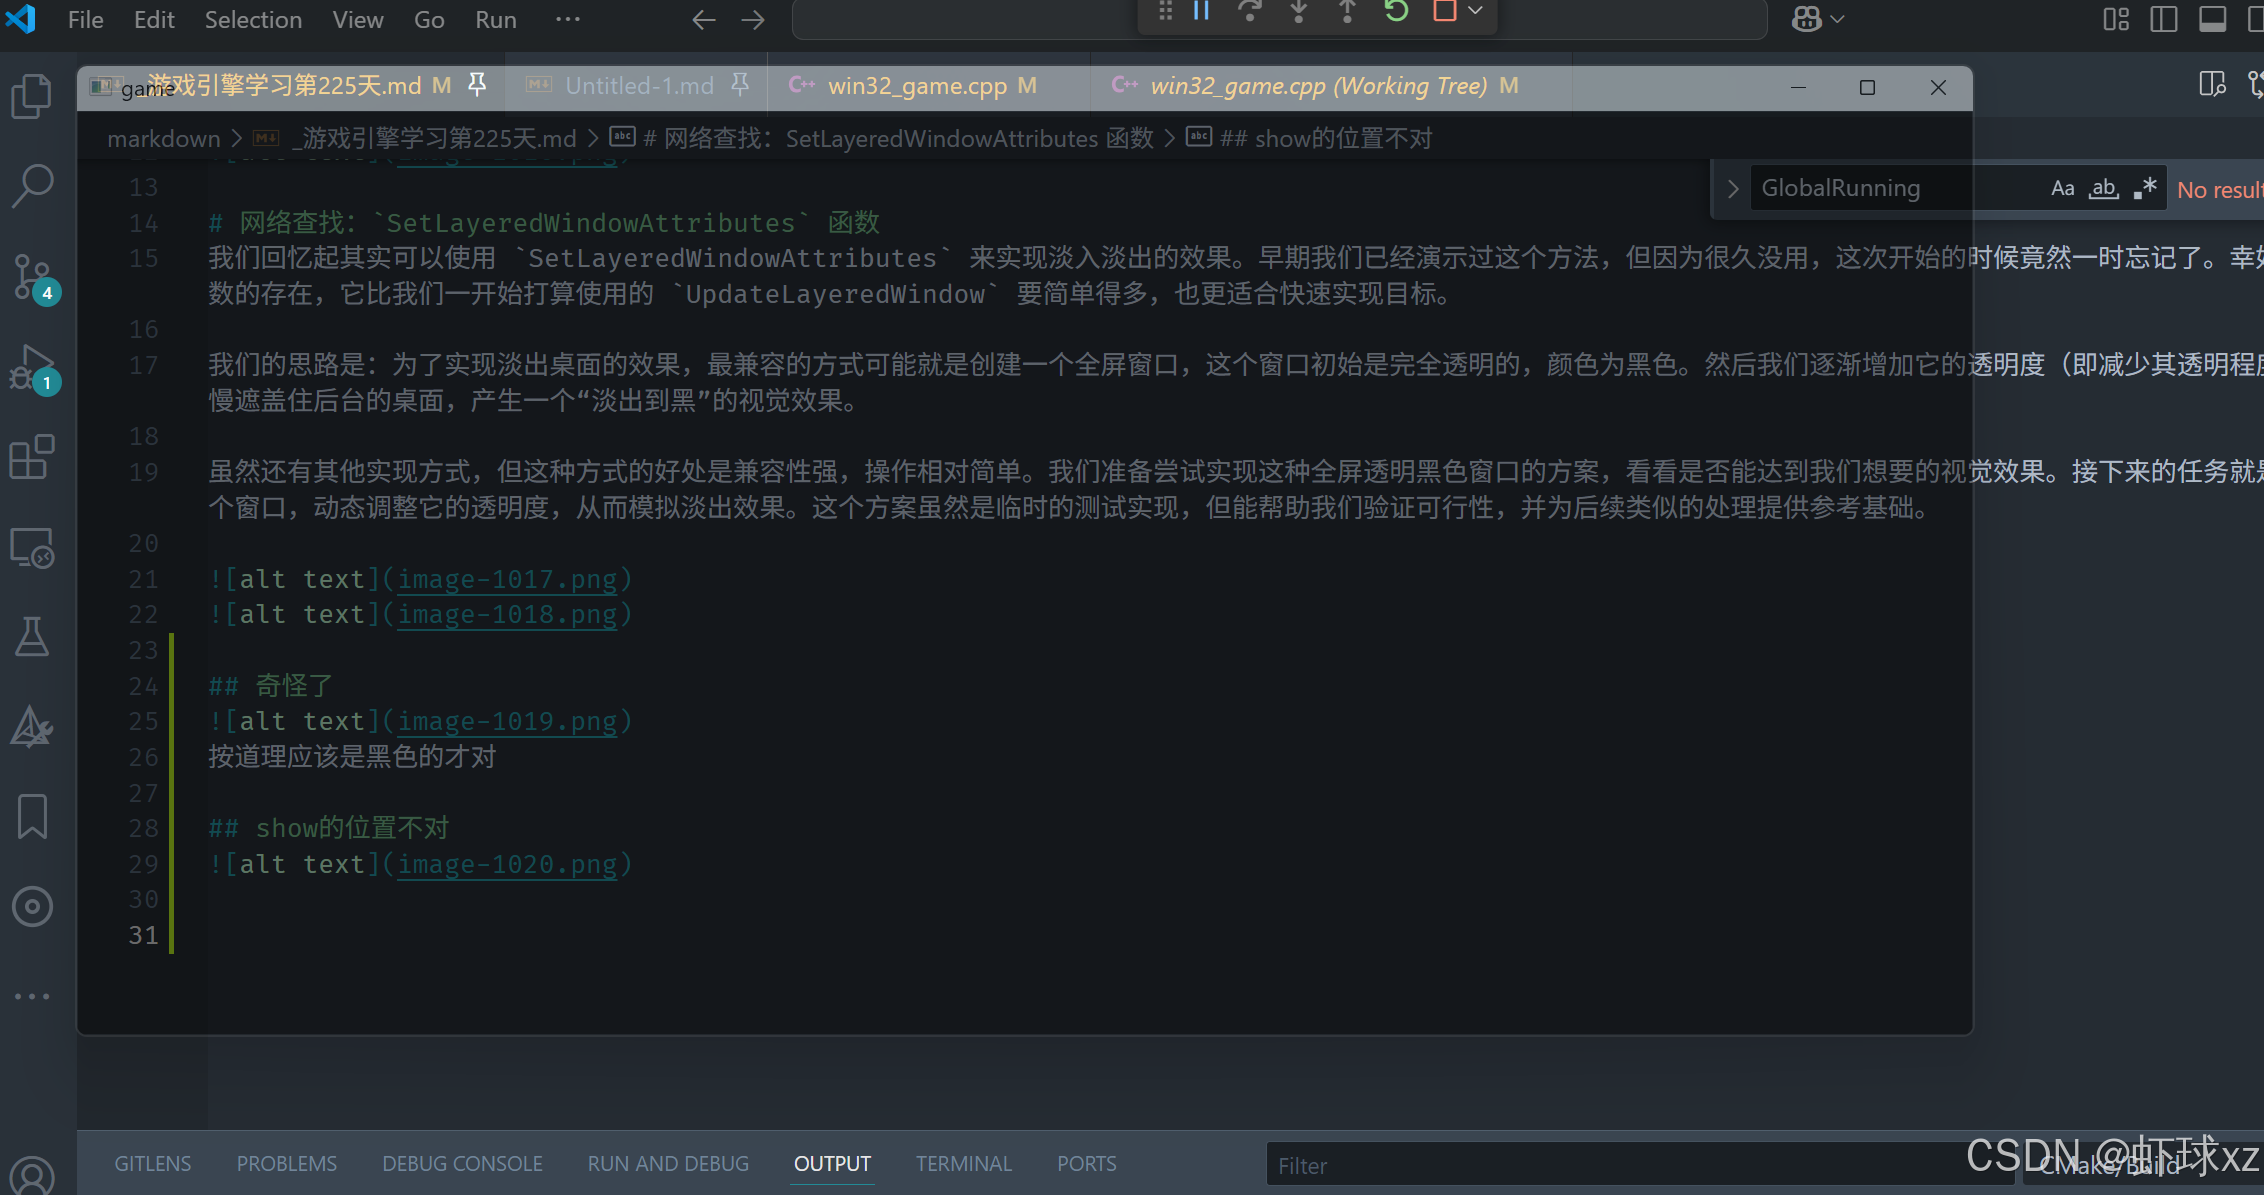Click the stop debugging square button
Viewport: 2264px width, 1195px height.
coord(1444,12)
